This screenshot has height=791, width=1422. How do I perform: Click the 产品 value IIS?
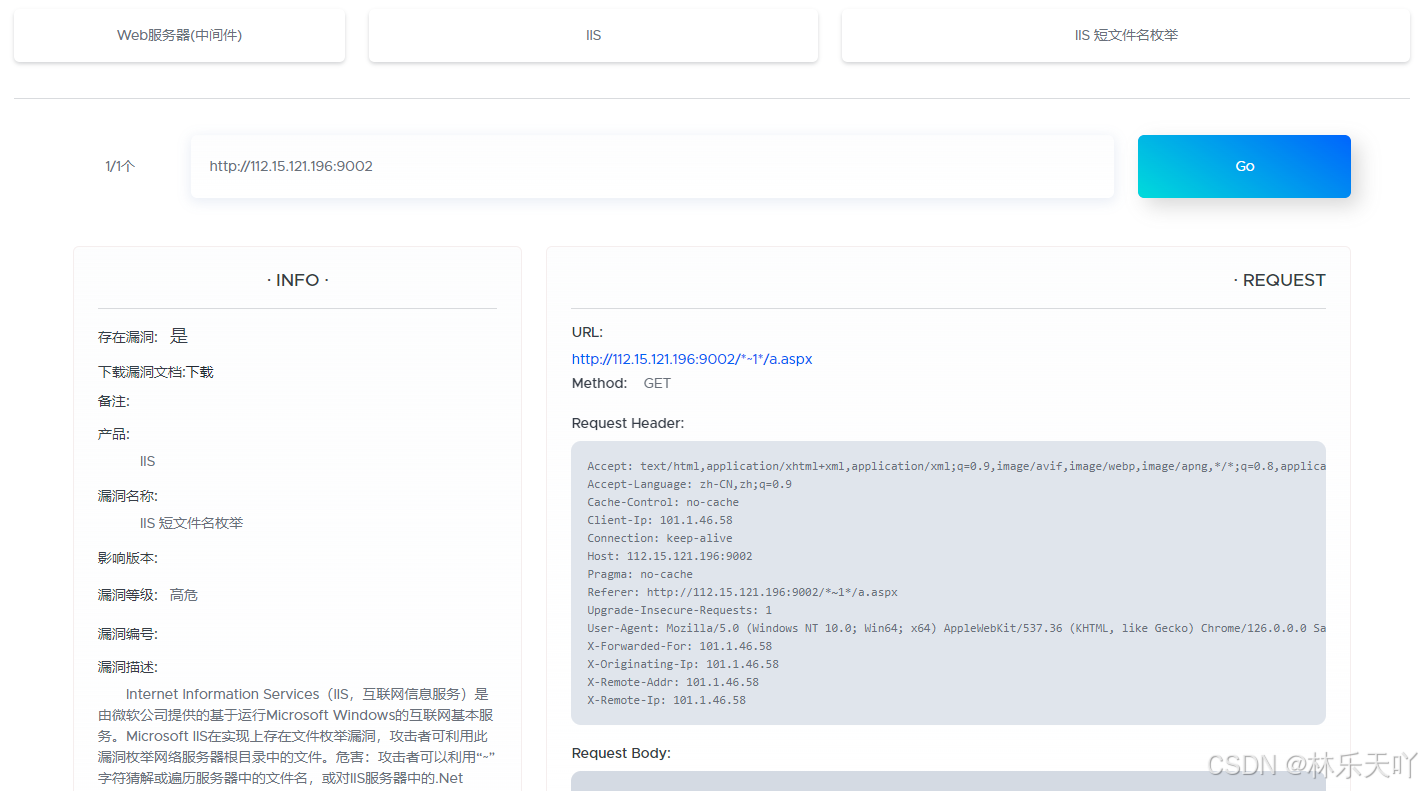tap(147, 461)
